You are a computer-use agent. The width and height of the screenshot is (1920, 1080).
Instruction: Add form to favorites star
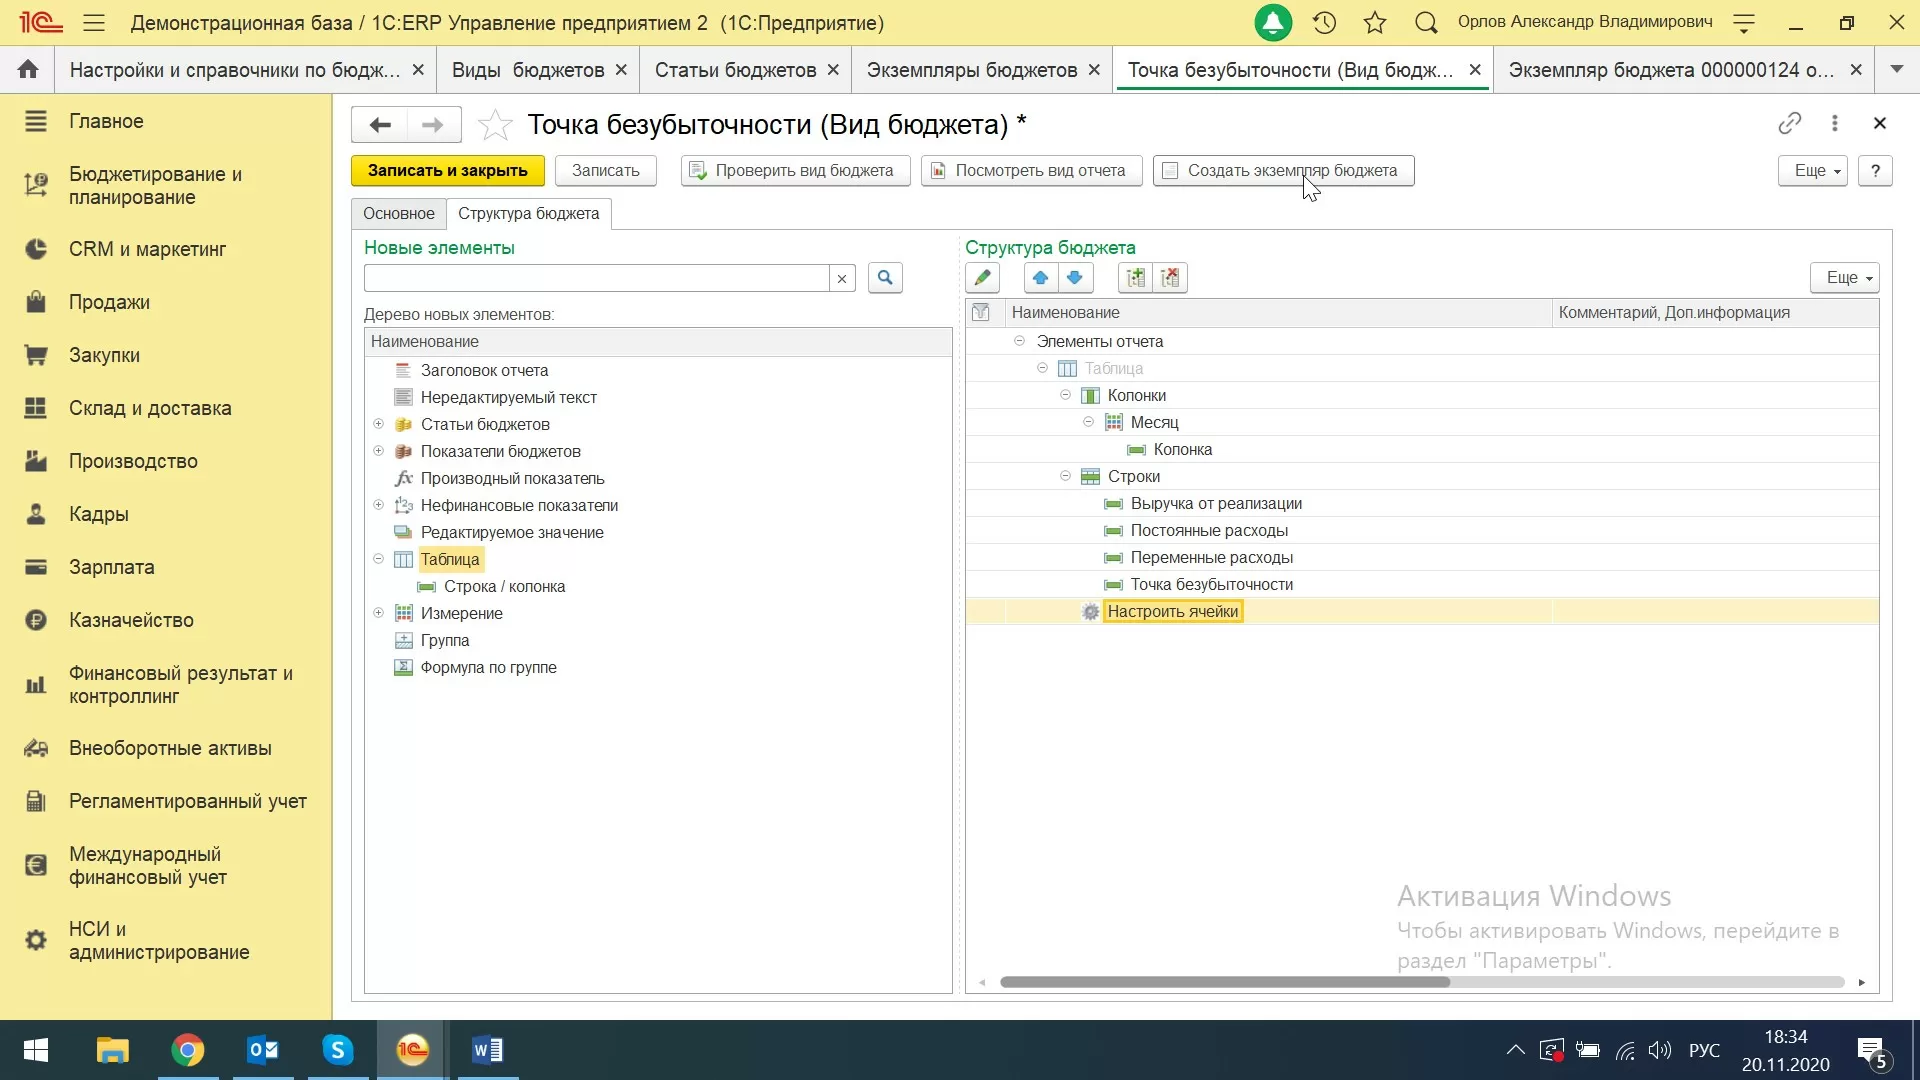click(495, 125)
